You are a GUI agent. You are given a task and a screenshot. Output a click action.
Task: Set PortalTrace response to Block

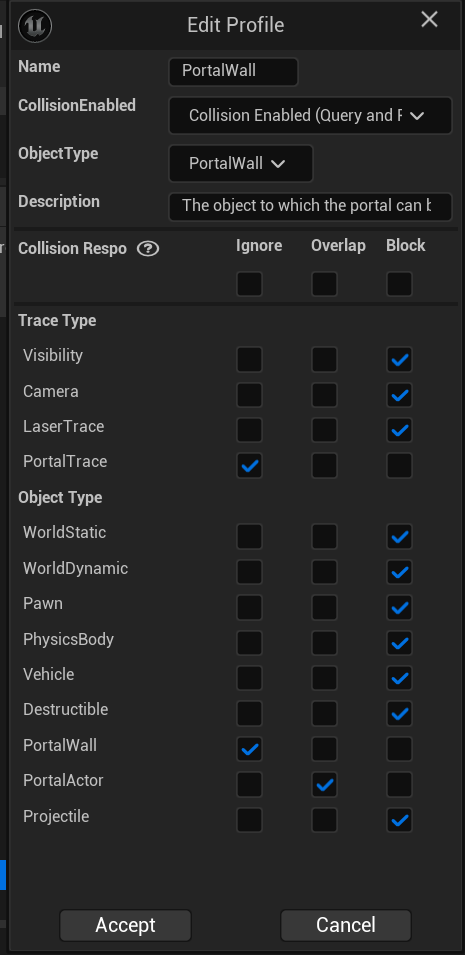(x=399, y=465)
